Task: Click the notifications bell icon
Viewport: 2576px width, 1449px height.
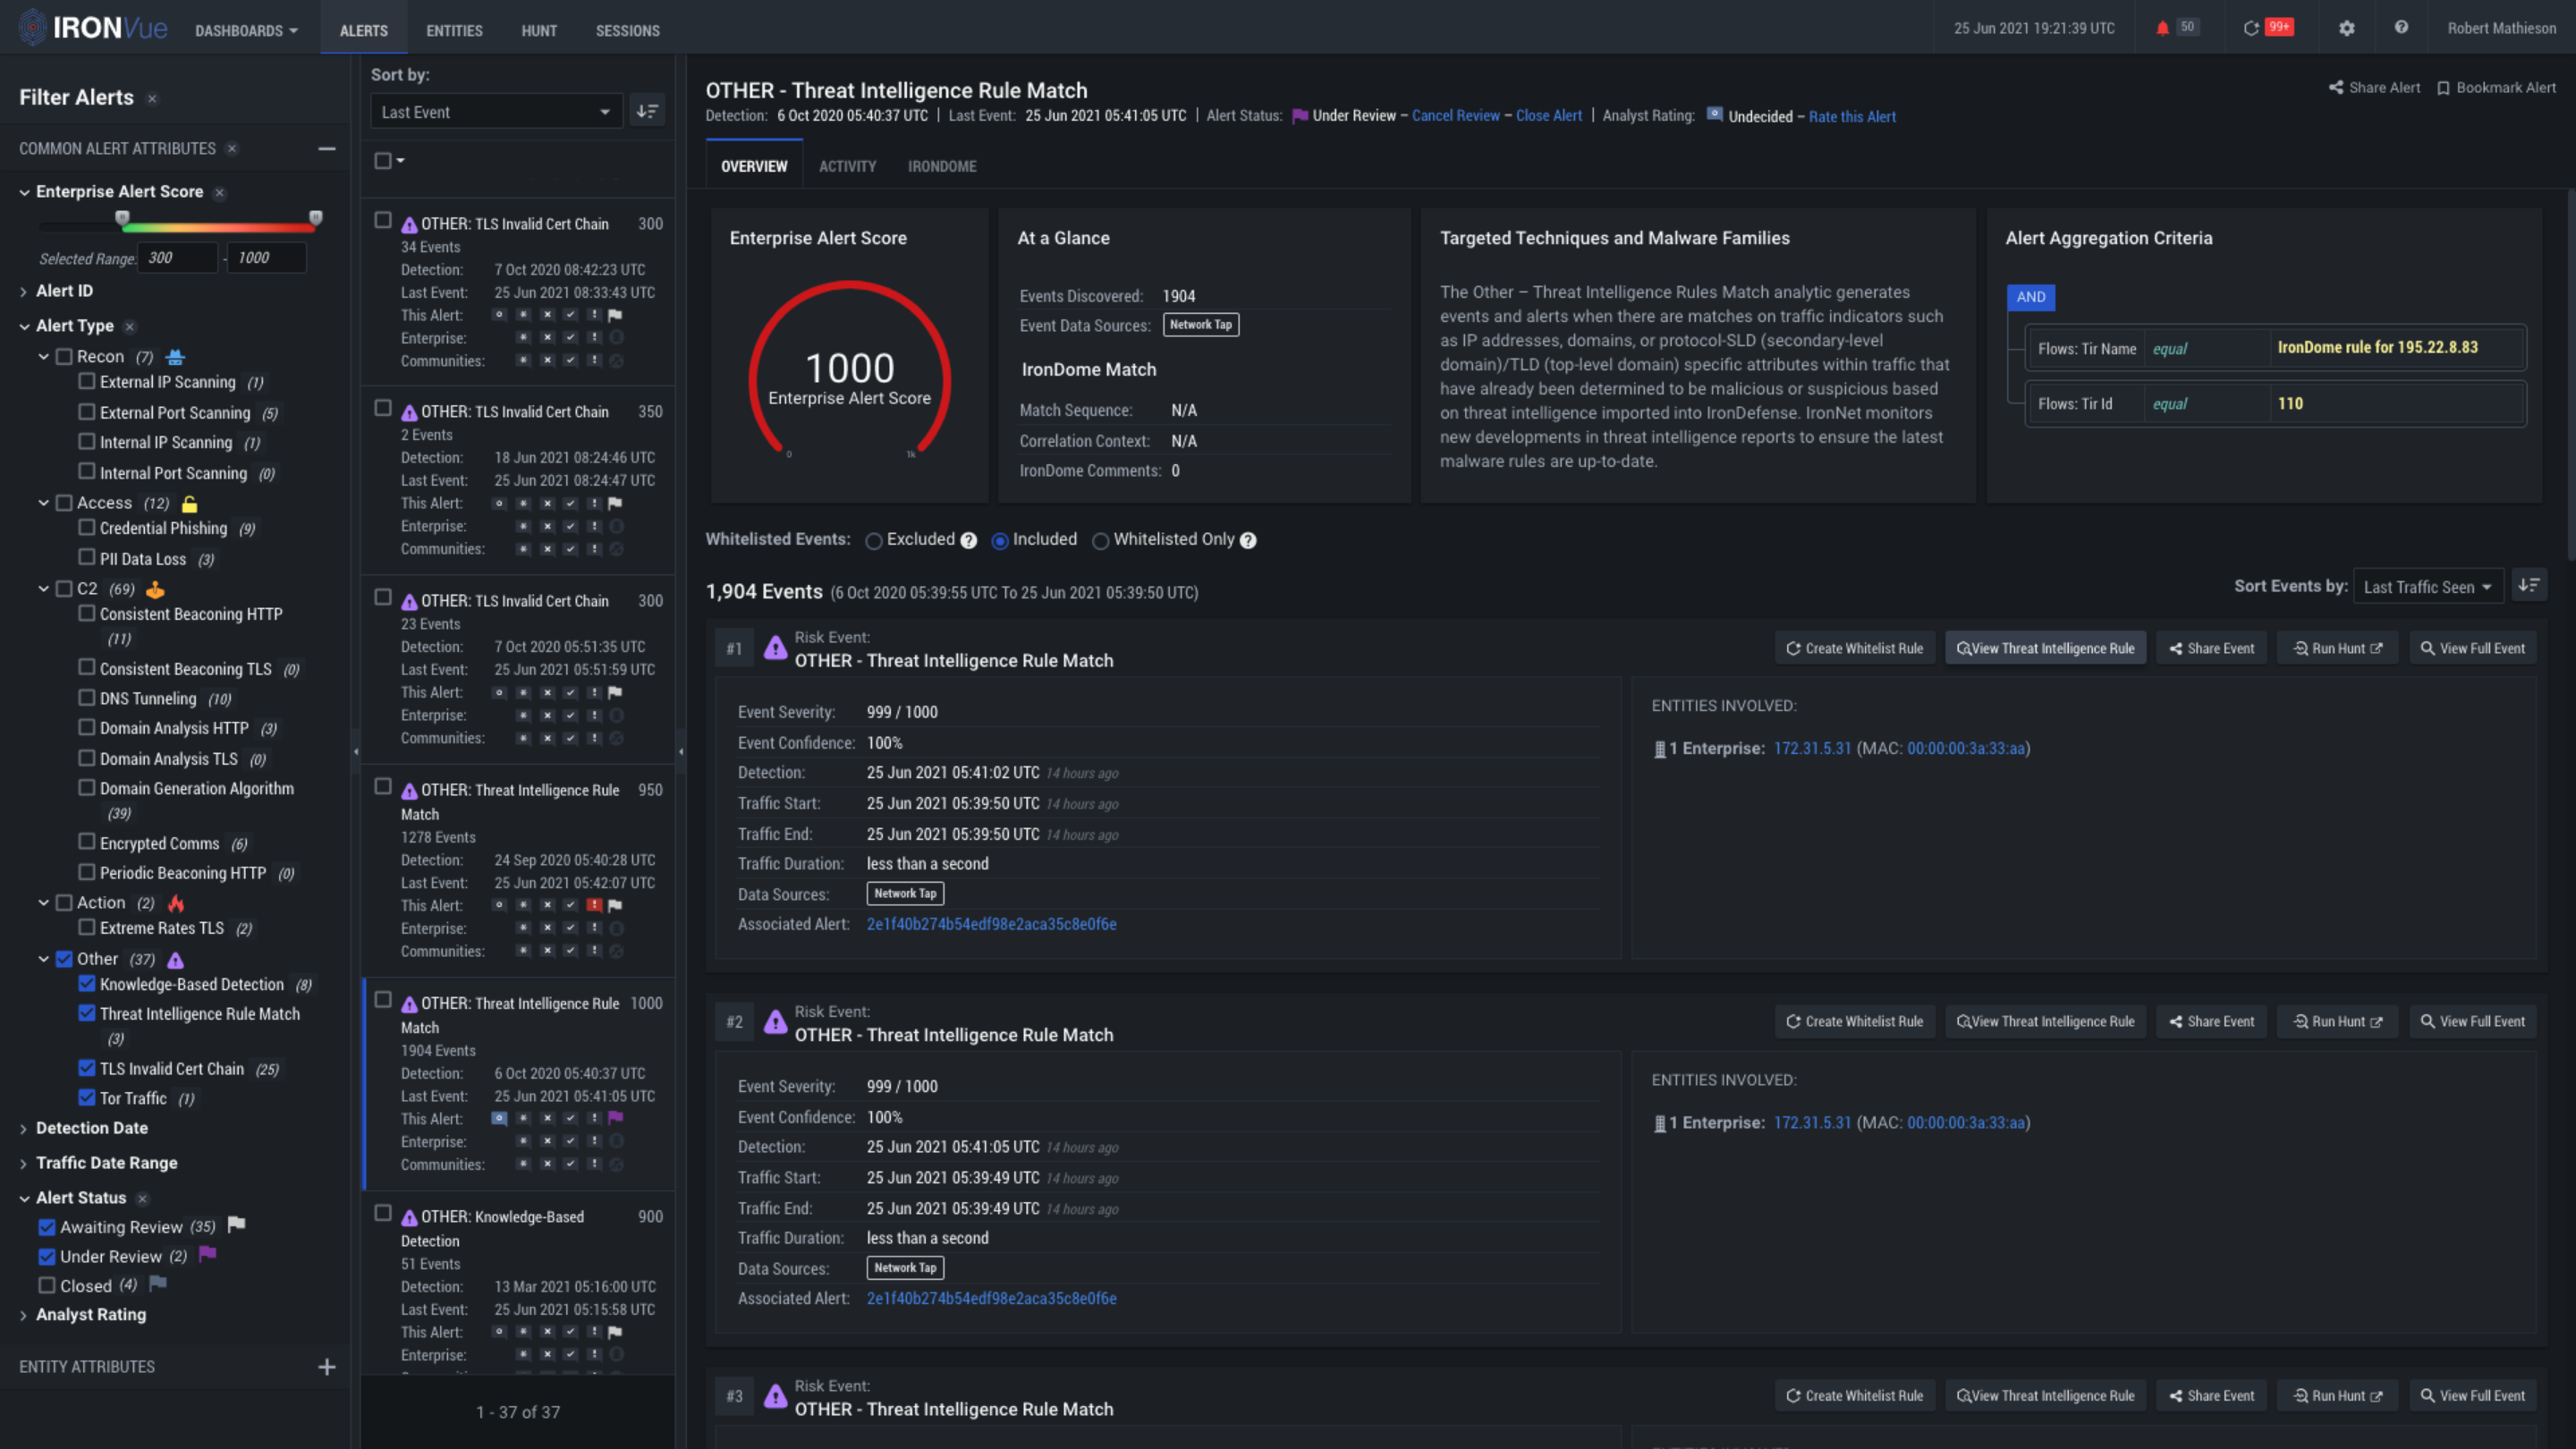Action: (2162, 28)
